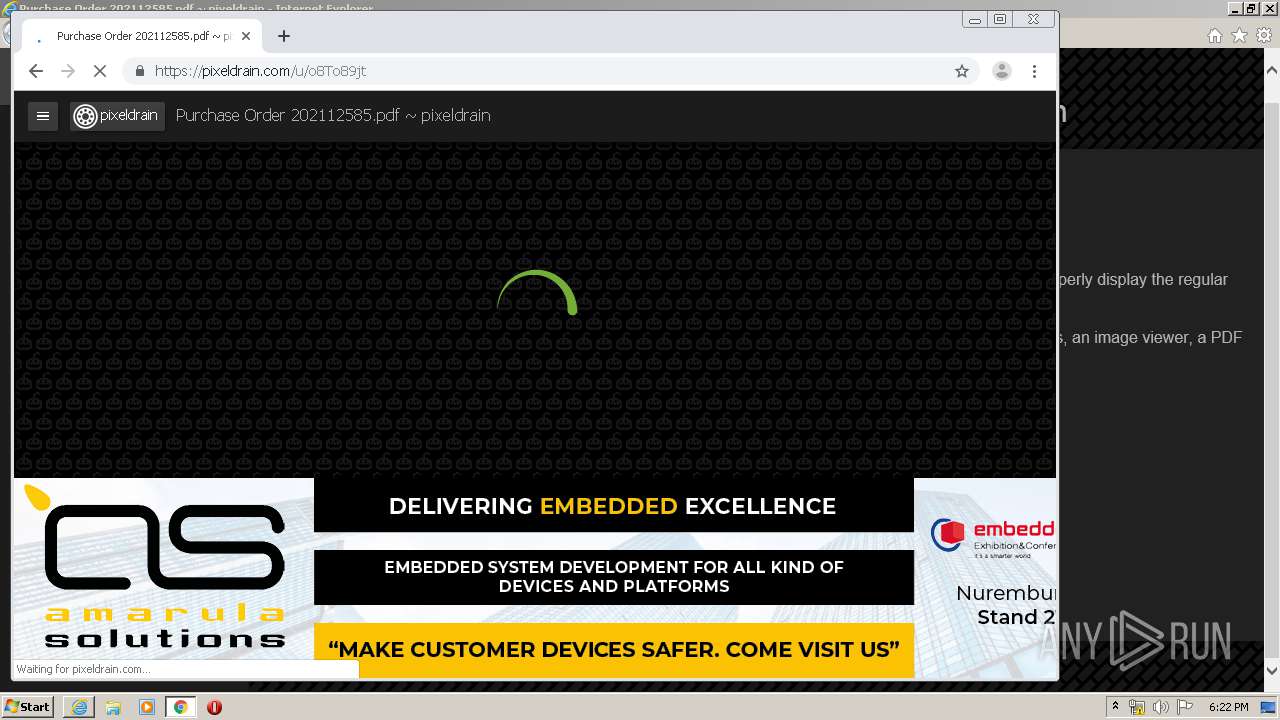
Task: Open the red stop-sign taskbar icon
Action: (x=214, y=707)
